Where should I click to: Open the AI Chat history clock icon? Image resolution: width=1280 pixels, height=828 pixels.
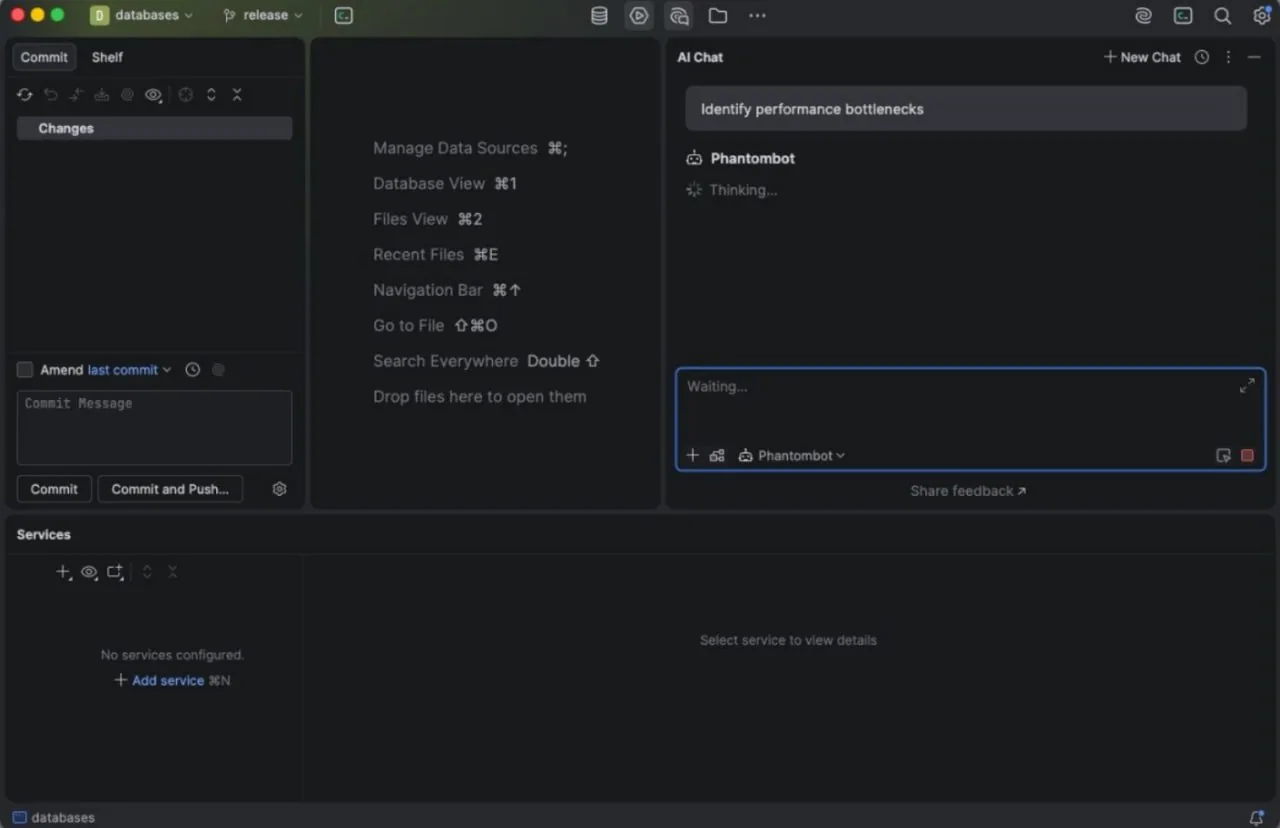point(1202,57)
